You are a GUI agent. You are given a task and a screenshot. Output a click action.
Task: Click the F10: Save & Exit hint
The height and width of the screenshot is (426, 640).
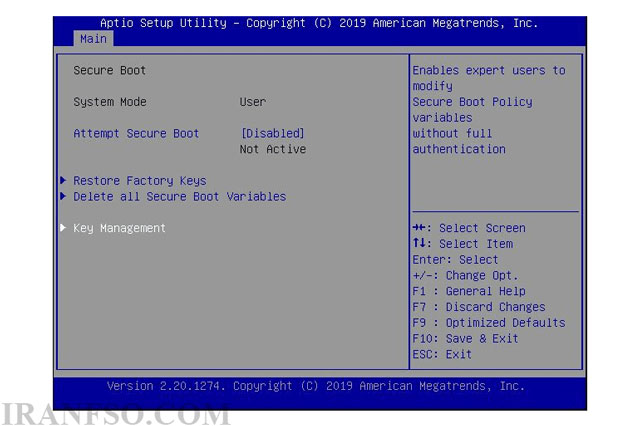point(465,339)
